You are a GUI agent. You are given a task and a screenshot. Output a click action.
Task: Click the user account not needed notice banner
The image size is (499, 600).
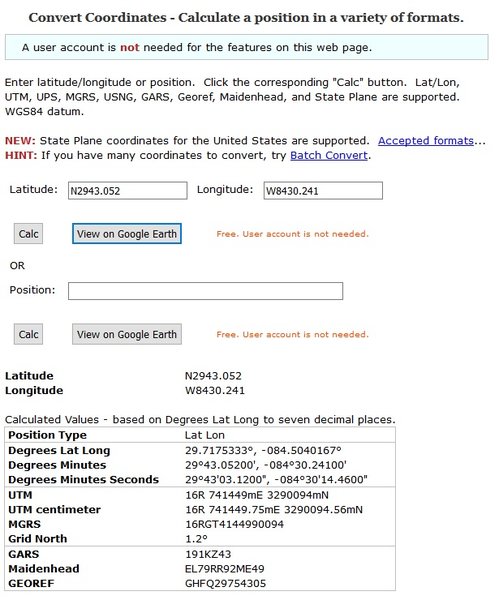pos(246,47)
